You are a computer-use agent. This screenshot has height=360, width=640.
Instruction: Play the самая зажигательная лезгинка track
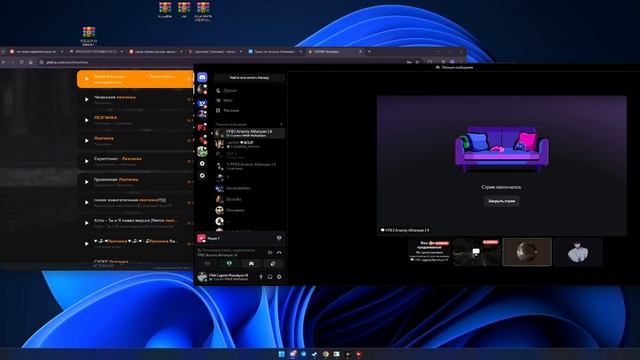(x=86, y=202)
